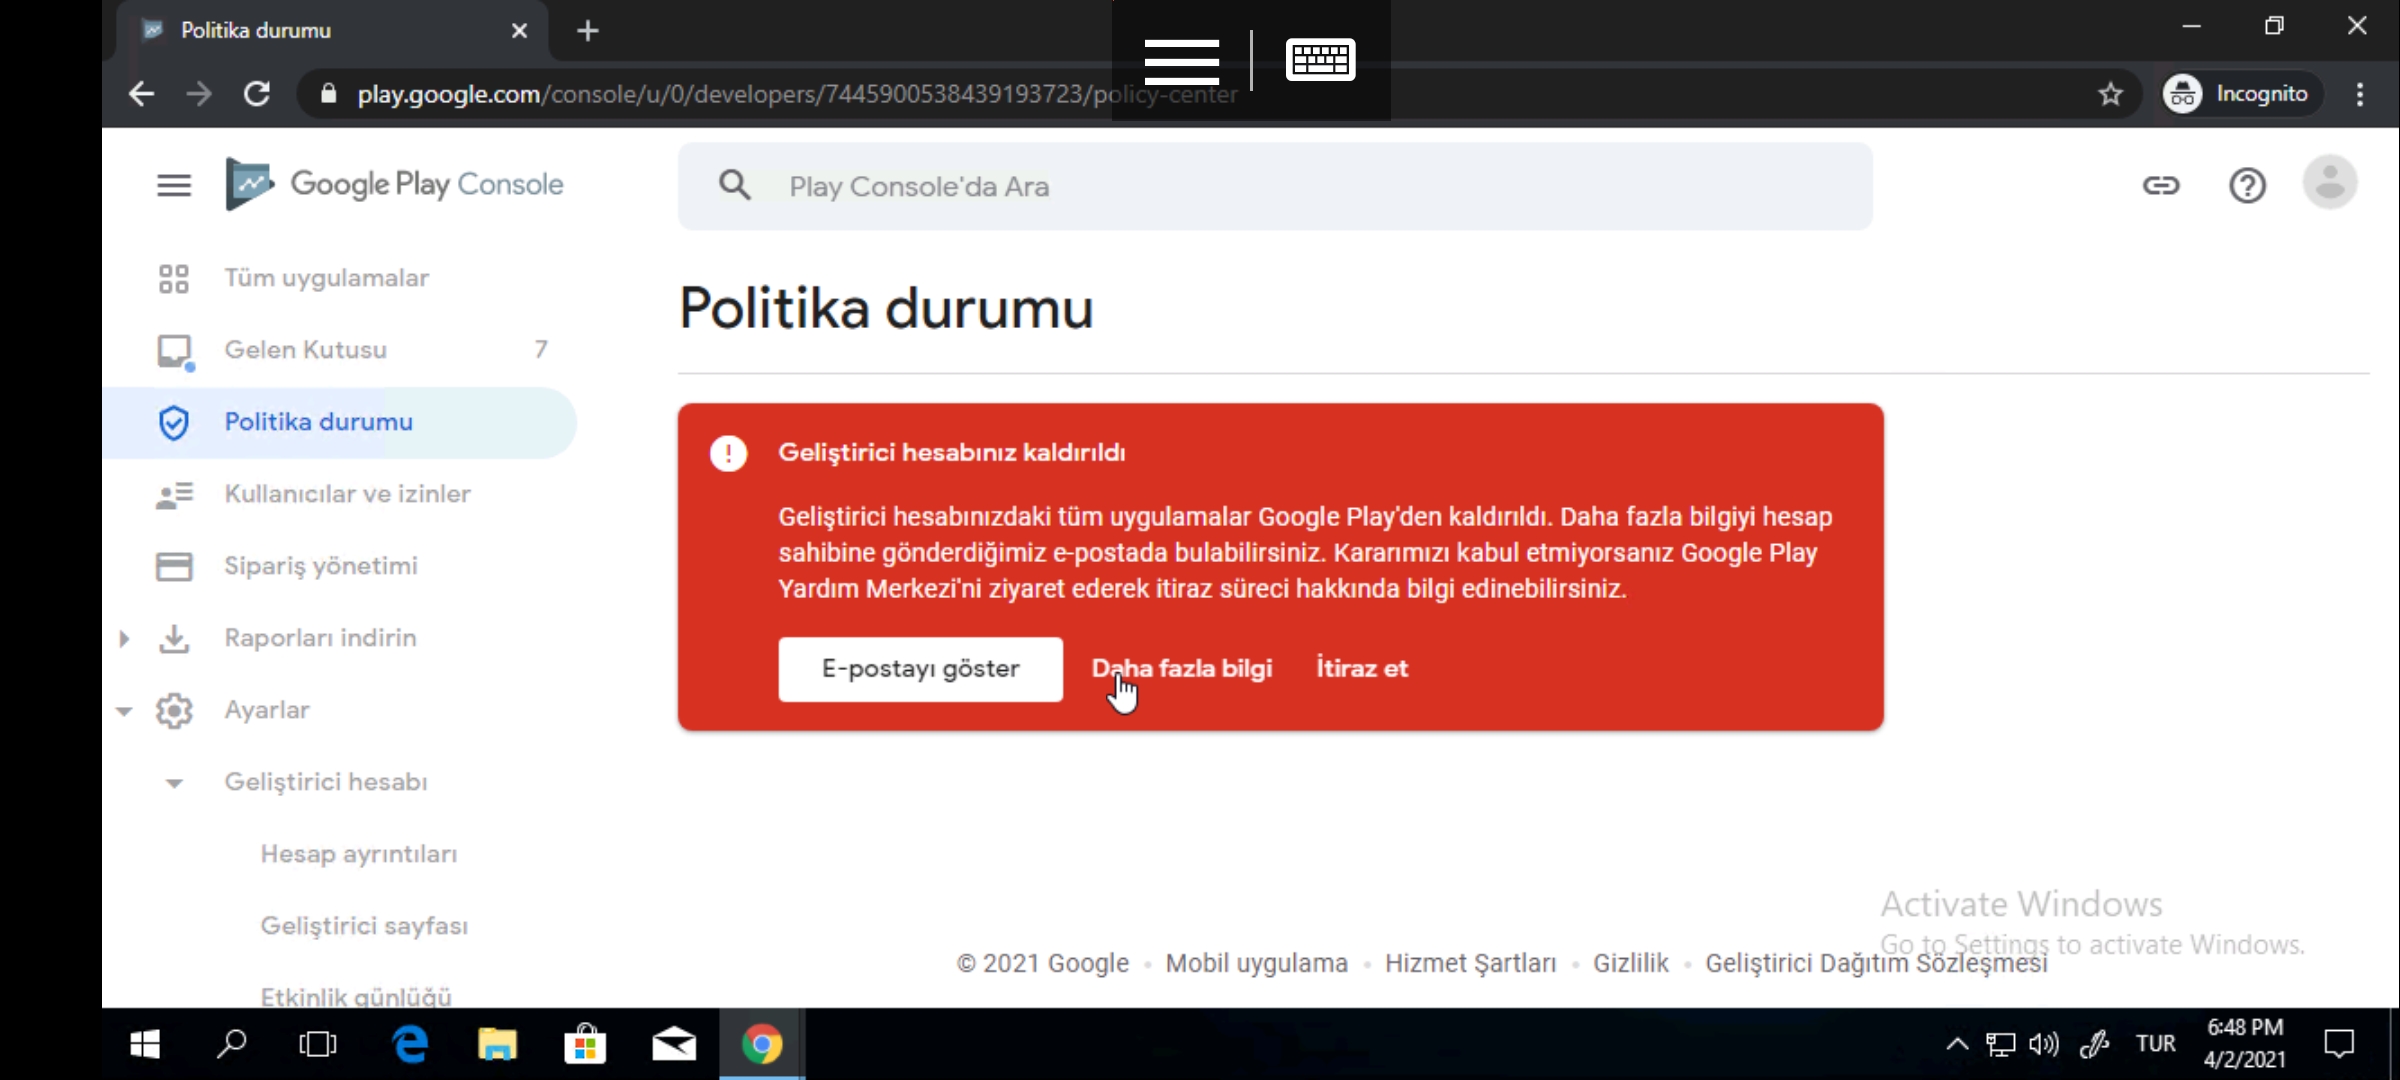Click the Chrome taskbar icon

(x=762, y=1044)
